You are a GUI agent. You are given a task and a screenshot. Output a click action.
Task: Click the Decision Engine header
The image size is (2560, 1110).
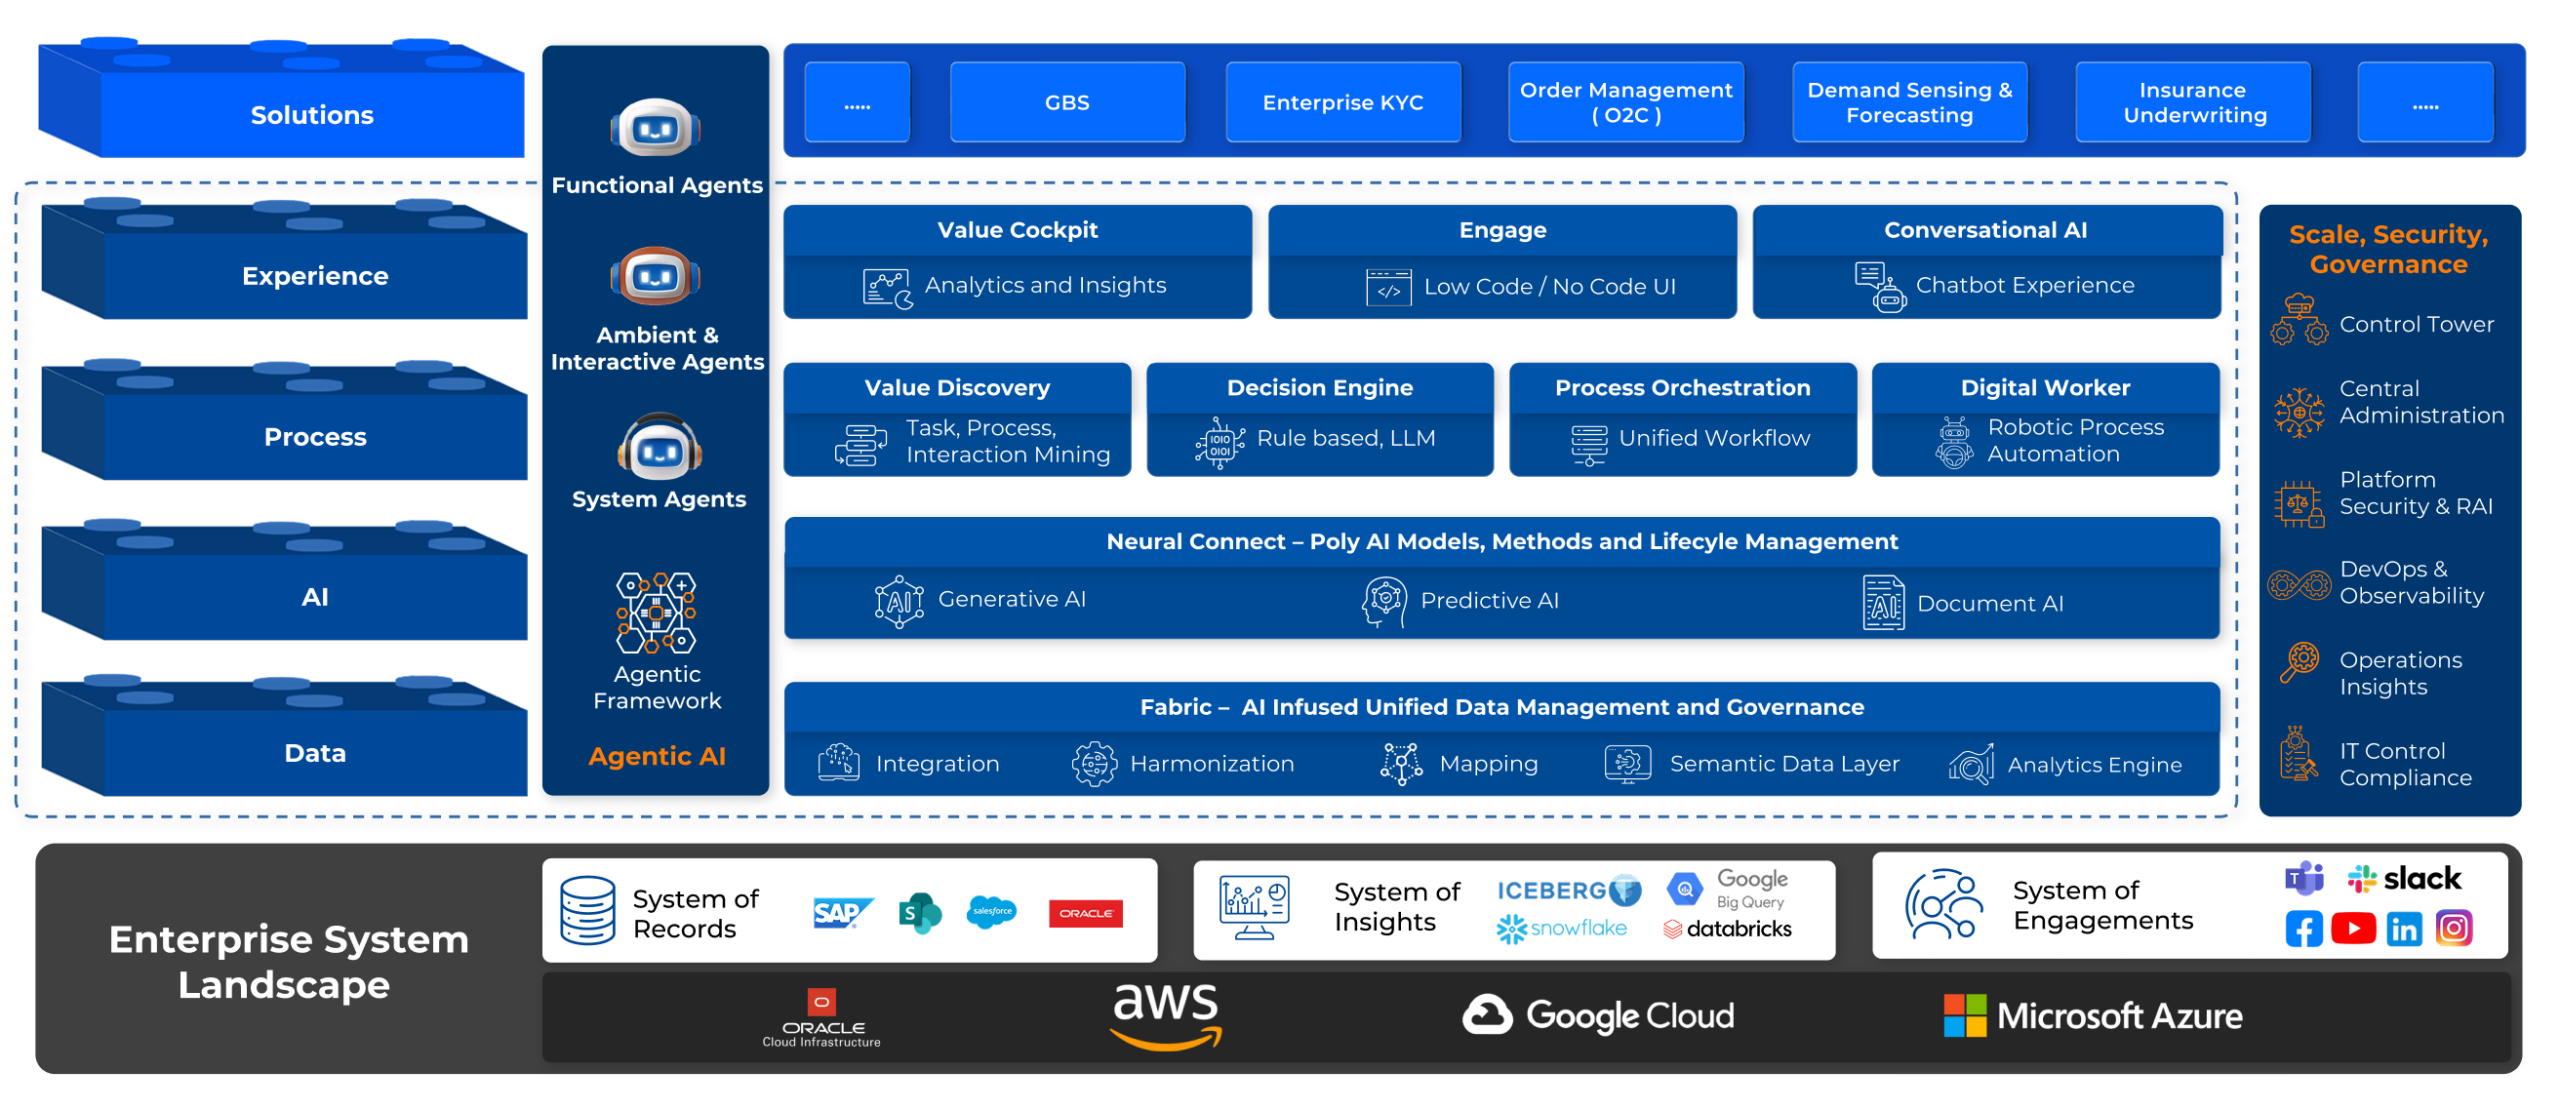(1319, 387)
